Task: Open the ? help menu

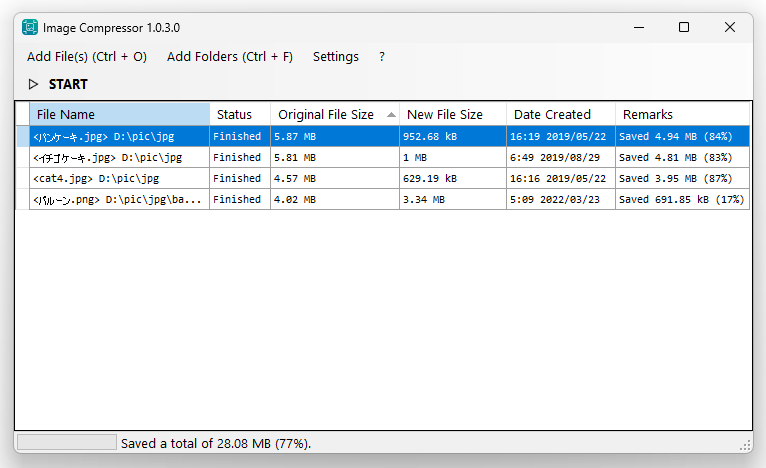Action: [x=382, y=57]
